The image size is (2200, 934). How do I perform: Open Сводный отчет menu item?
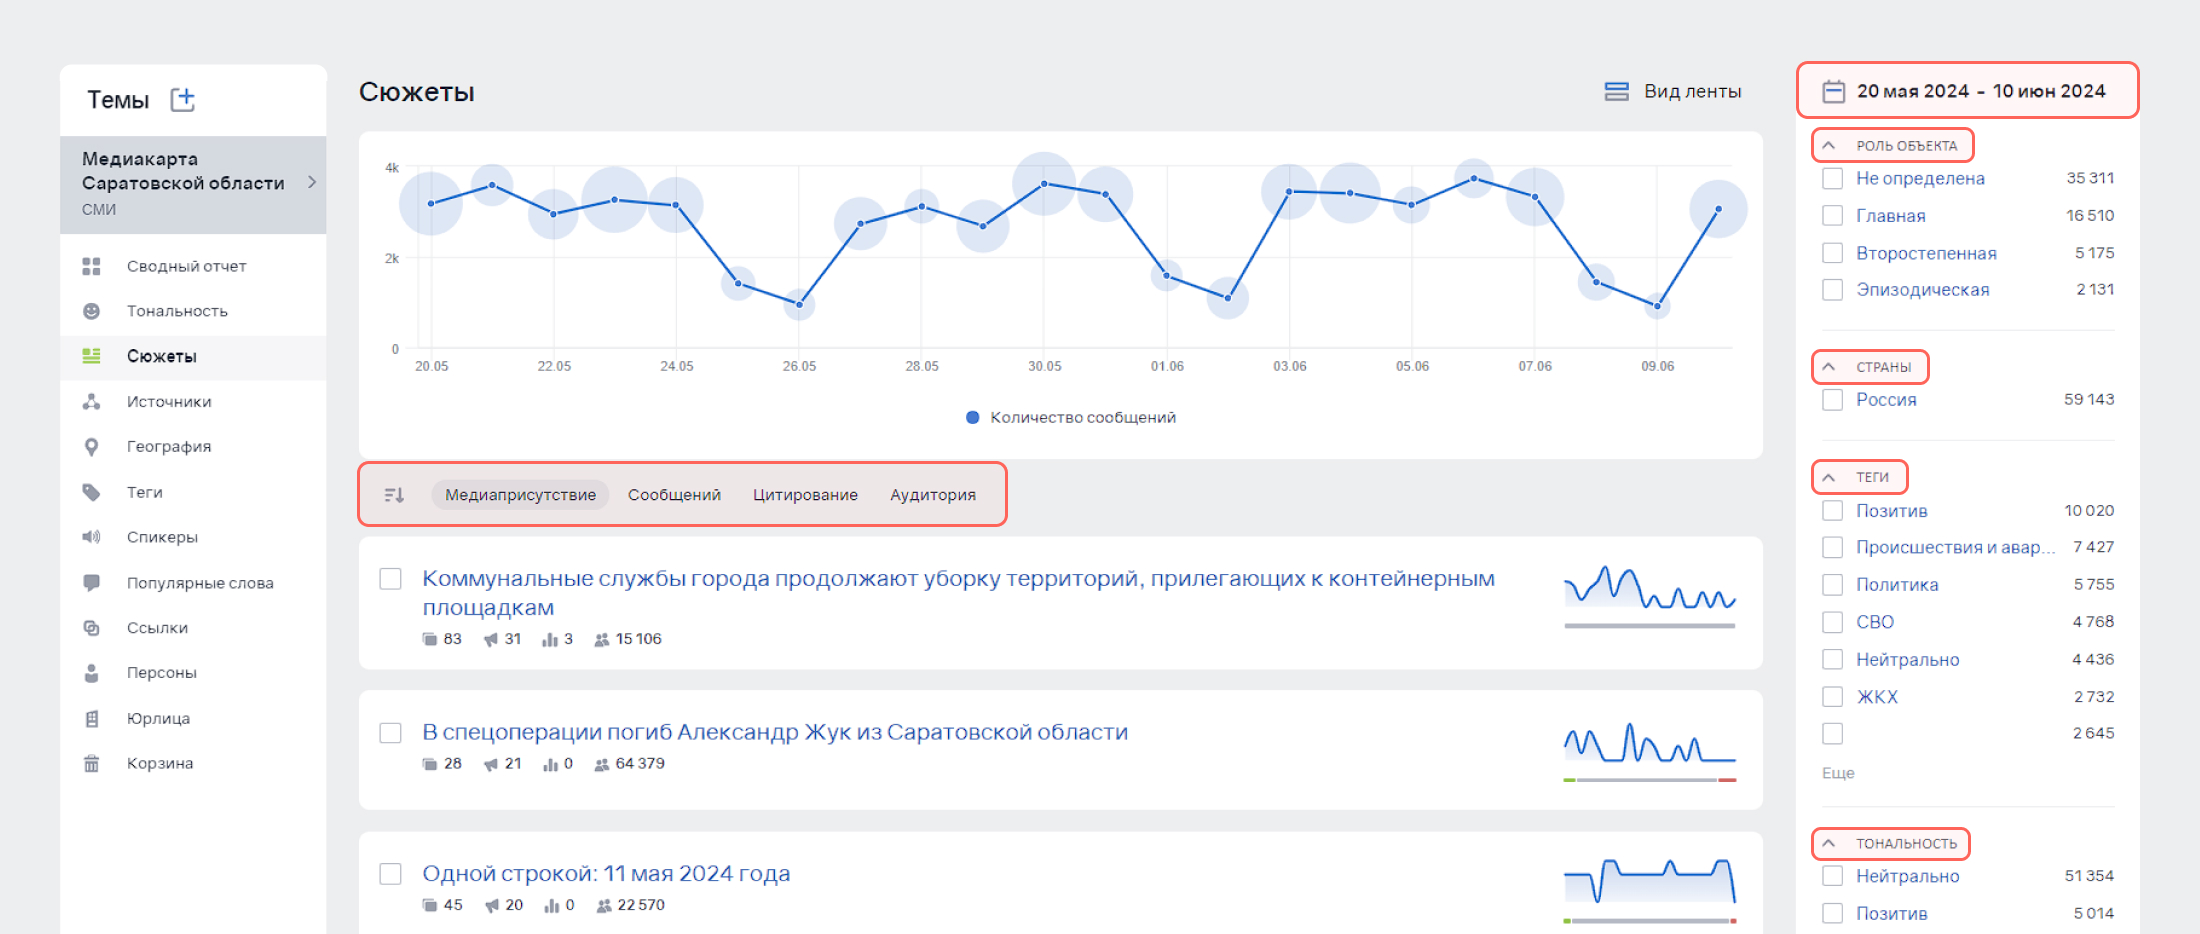pos(193,266)
